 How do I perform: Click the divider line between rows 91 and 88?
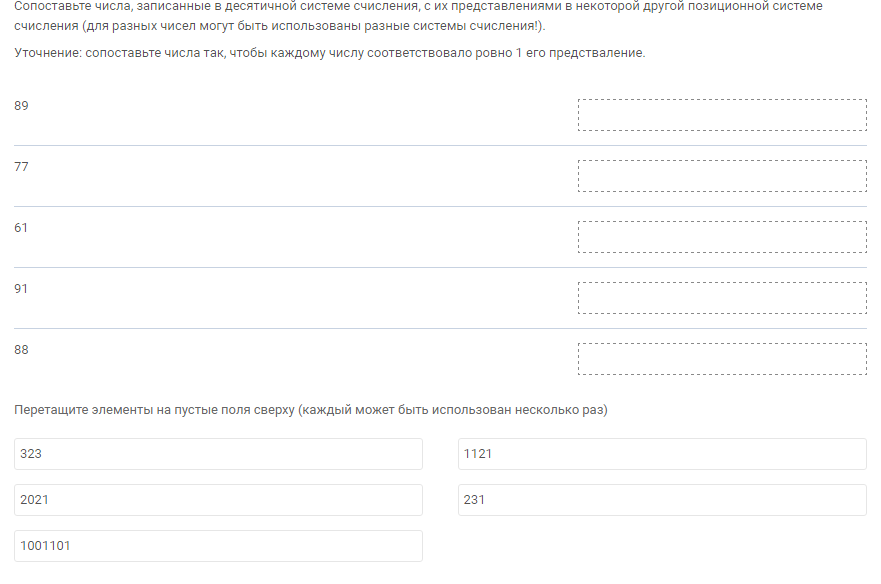440,328
